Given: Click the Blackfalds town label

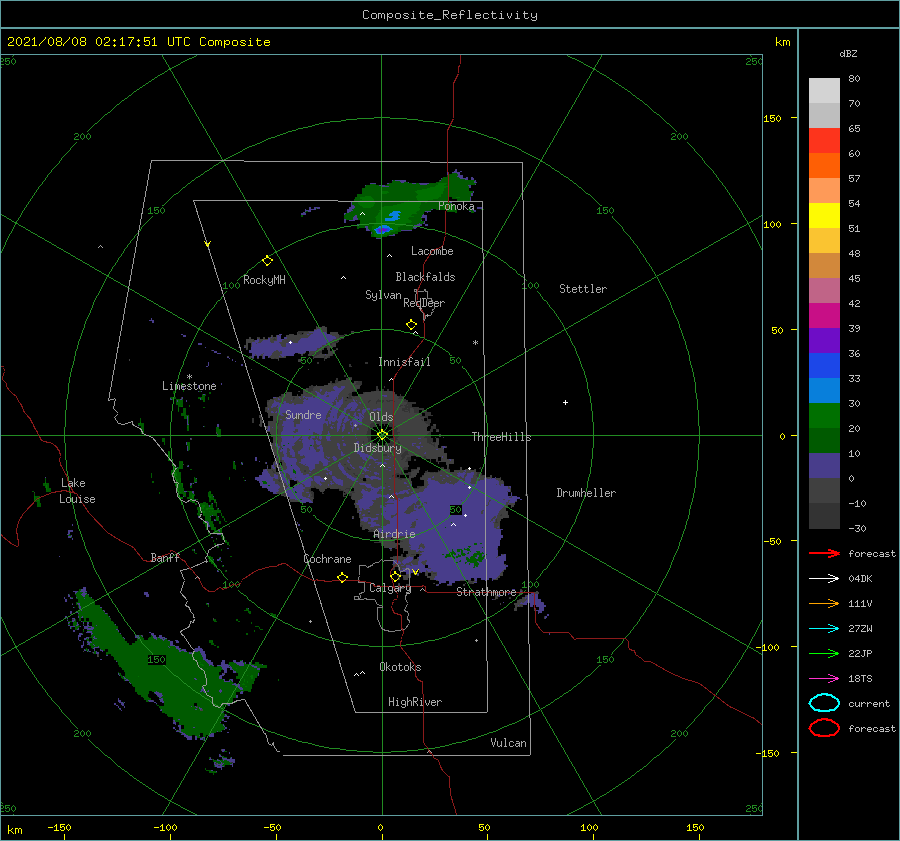Looking at the screenshot, I should pos(425,277).
